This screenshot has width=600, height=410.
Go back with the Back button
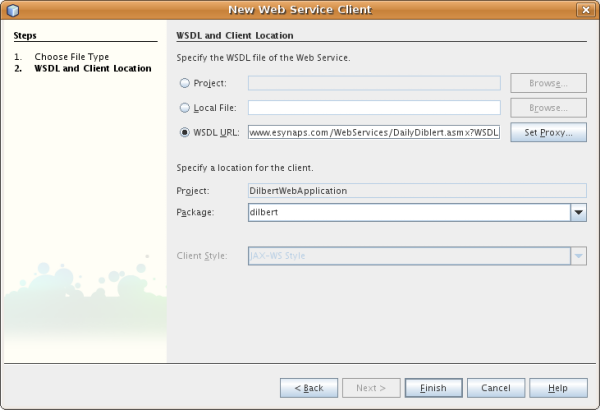point(308,388)
